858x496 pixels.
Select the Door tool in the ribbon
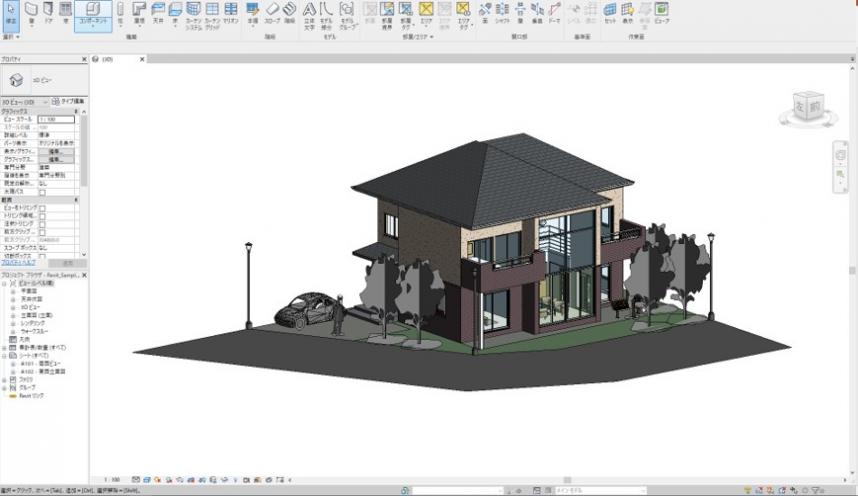[49, 12]
